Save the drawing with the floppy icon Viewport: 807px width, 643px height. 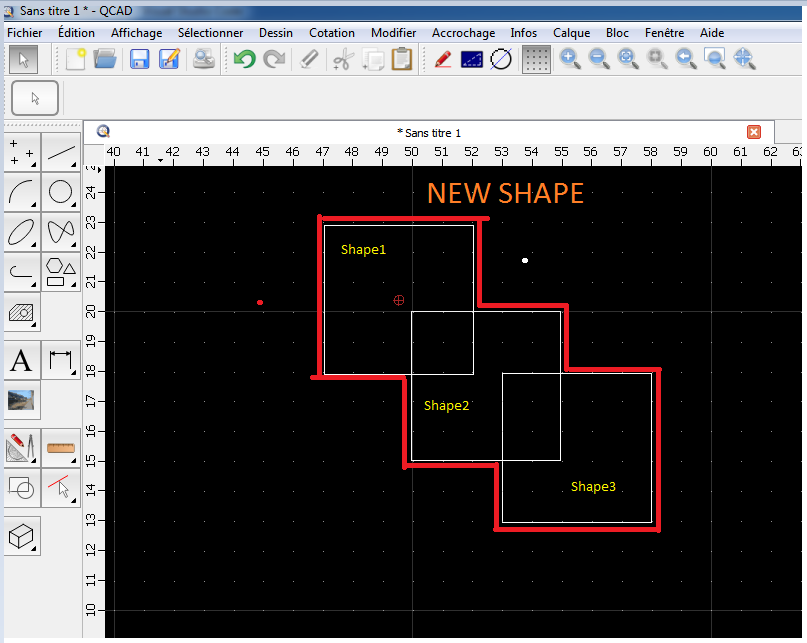139,59
